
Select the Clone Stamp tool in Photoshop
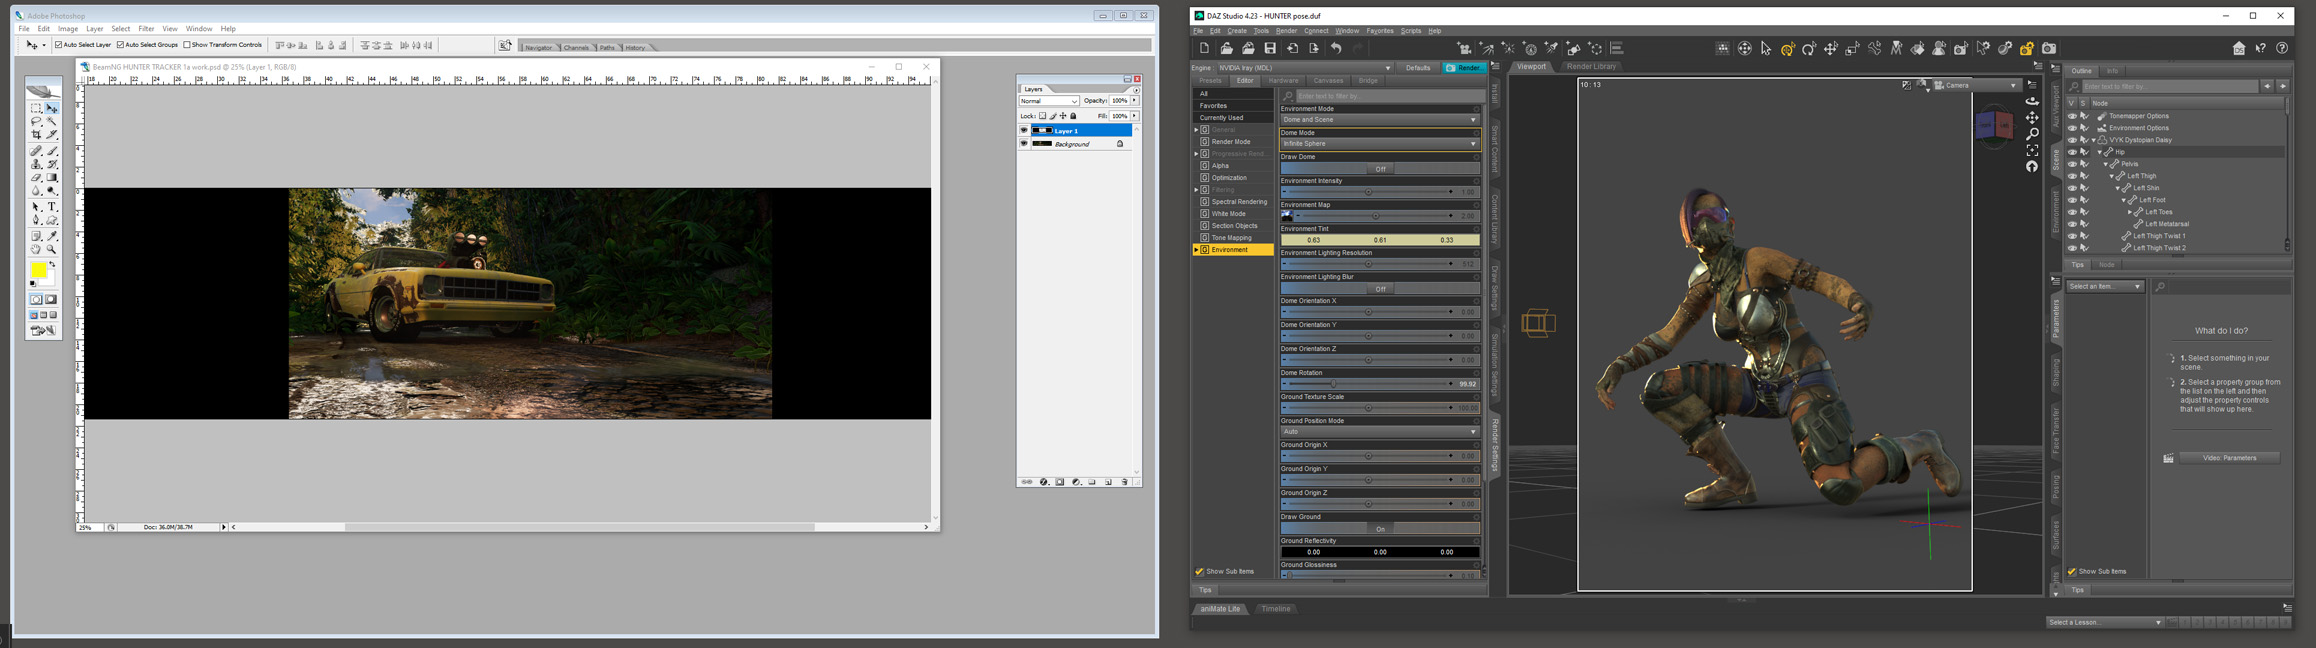click(36, 164)
